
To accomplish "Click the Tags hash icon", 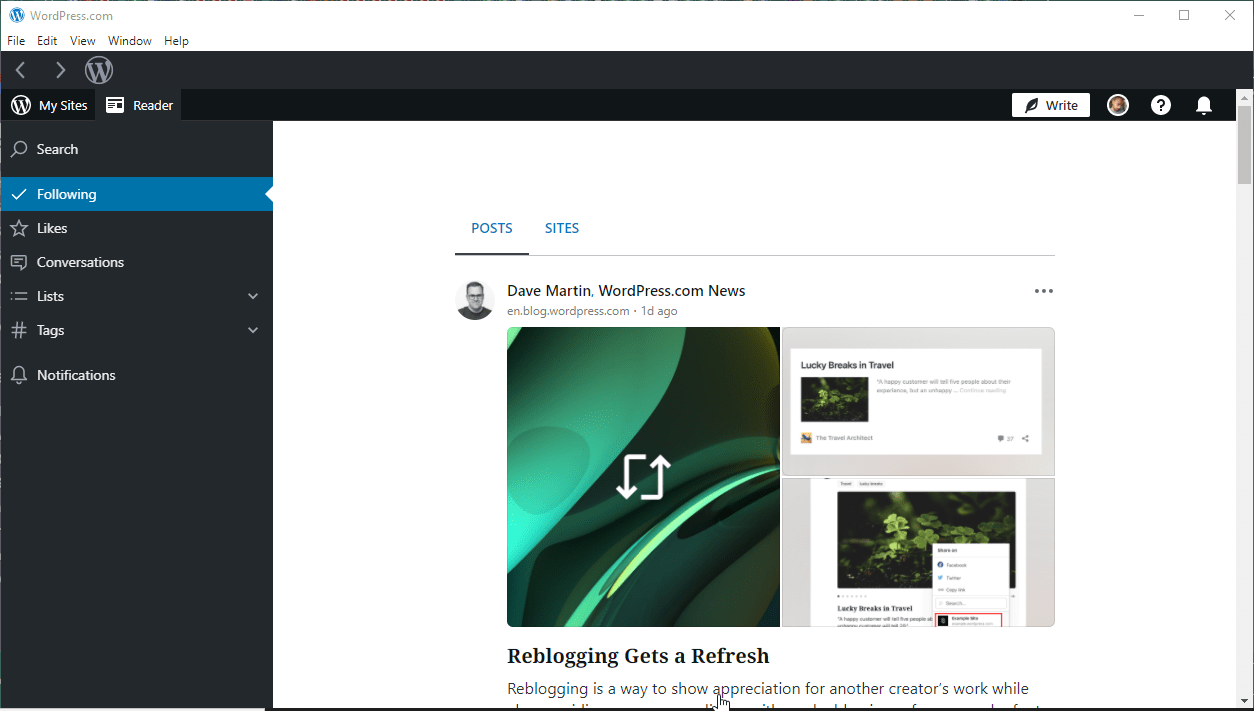I will tap(18, 330).
